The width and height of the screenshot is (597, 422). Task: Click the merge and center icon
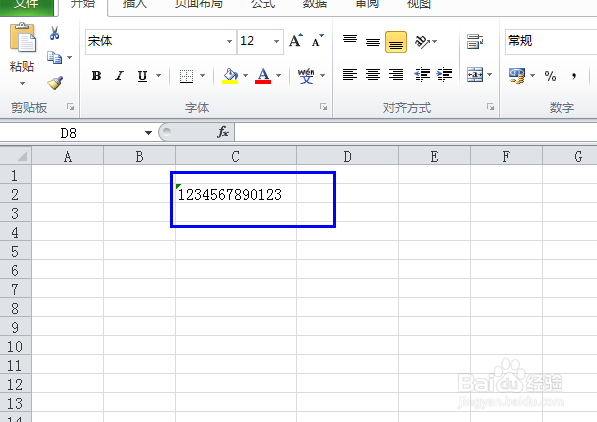[475, 75]
